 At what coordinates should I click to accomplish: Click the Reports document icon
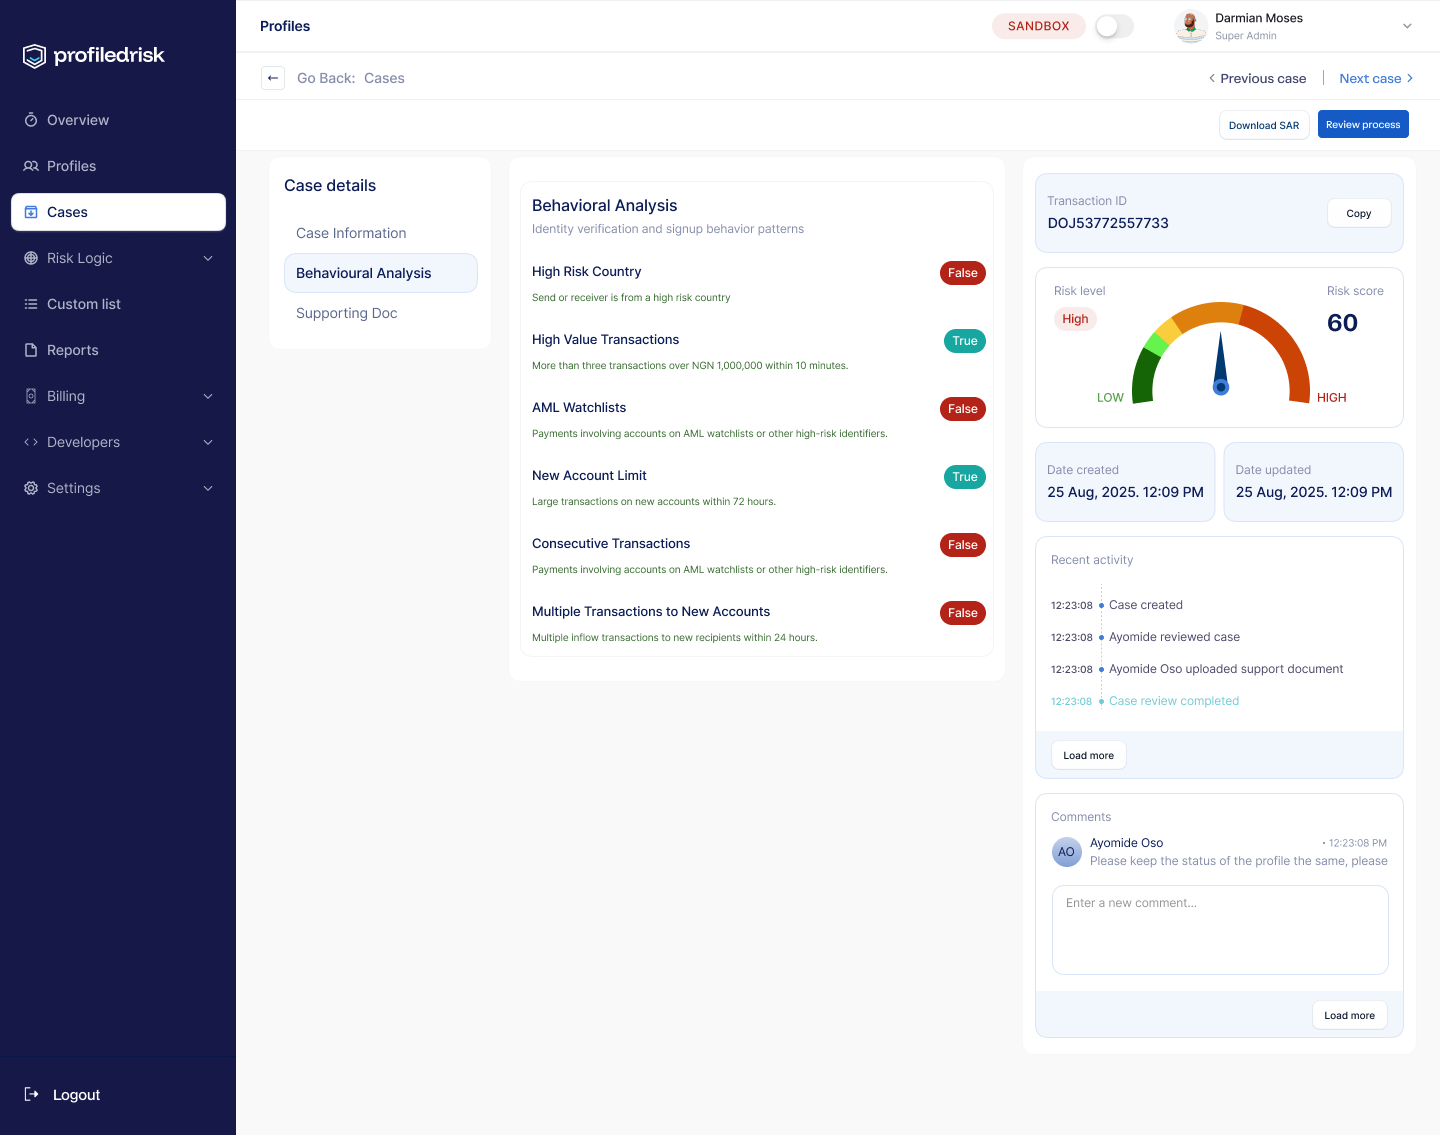click(x=31, y=350)
